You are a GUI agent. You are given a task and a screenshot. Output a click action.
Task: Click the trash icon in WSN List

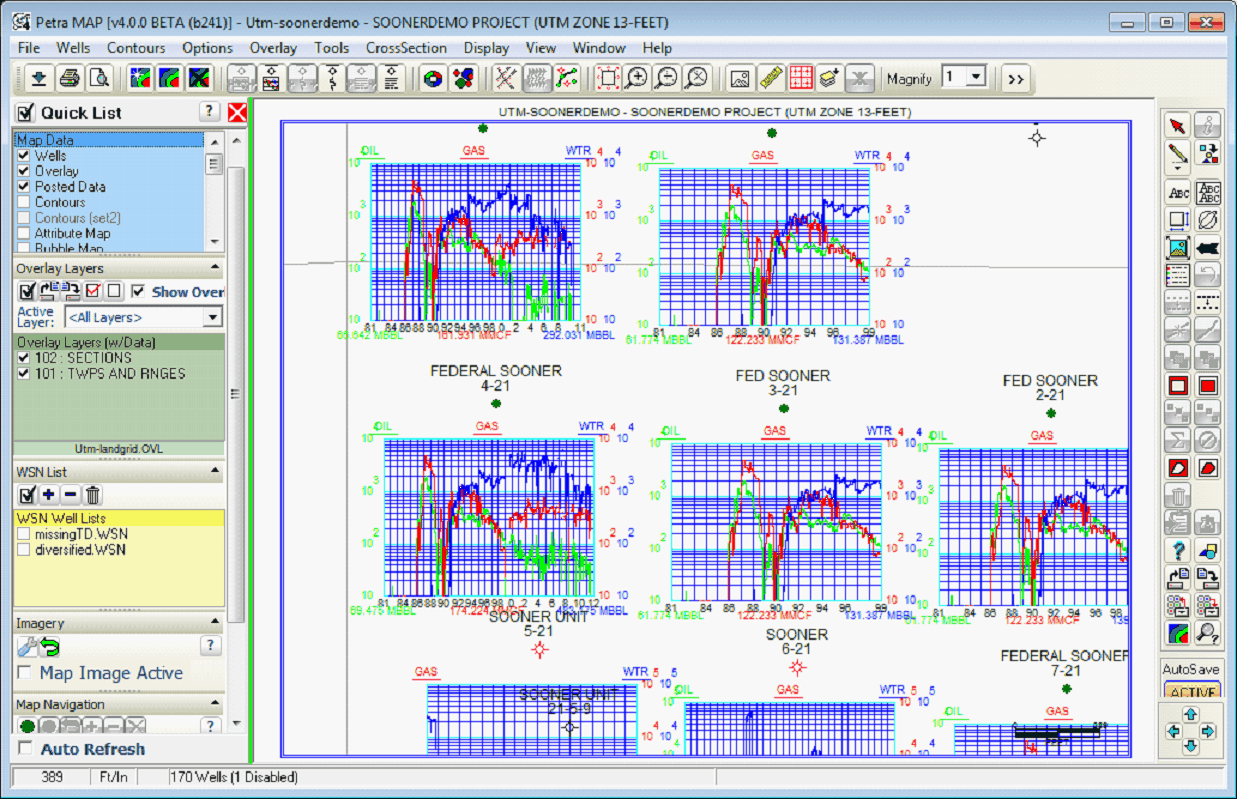point(93,495)
